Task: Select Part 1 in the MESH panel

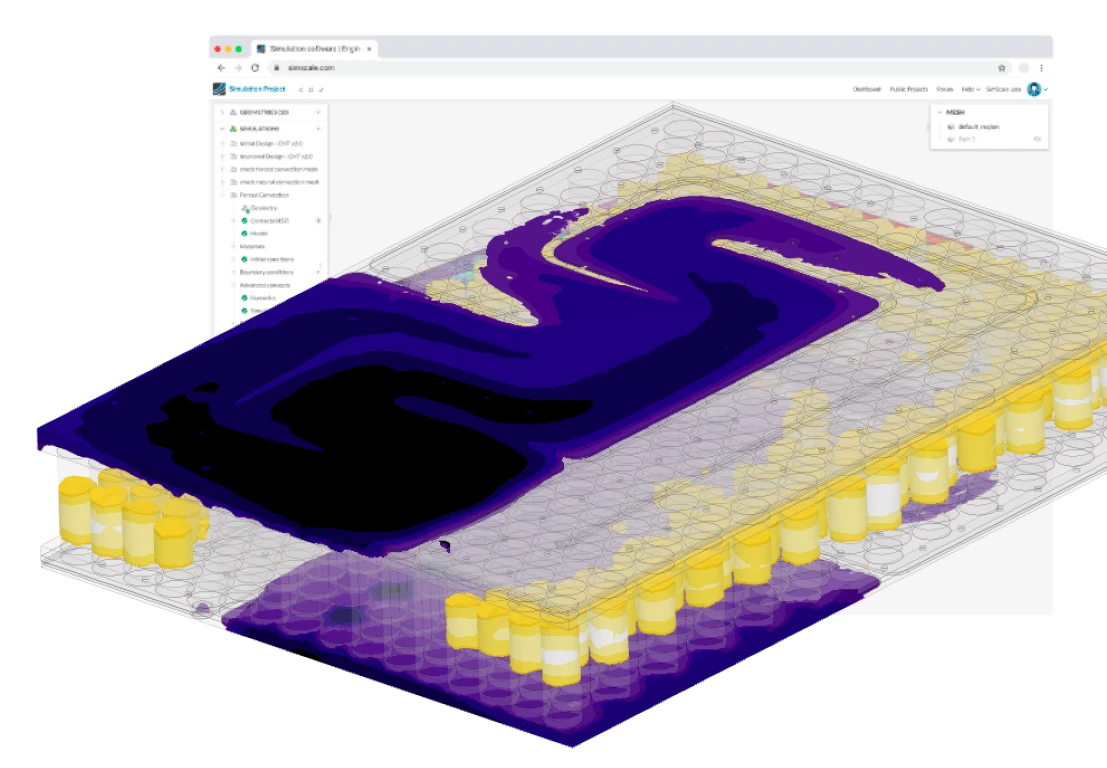Action: point(967,139)
